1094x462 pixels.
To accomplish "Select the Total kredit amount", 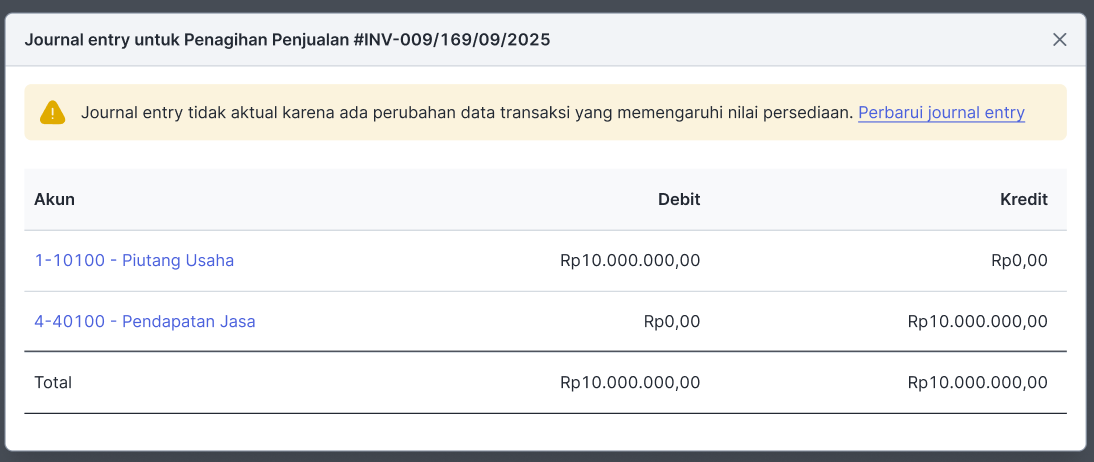I will point(977,382).
